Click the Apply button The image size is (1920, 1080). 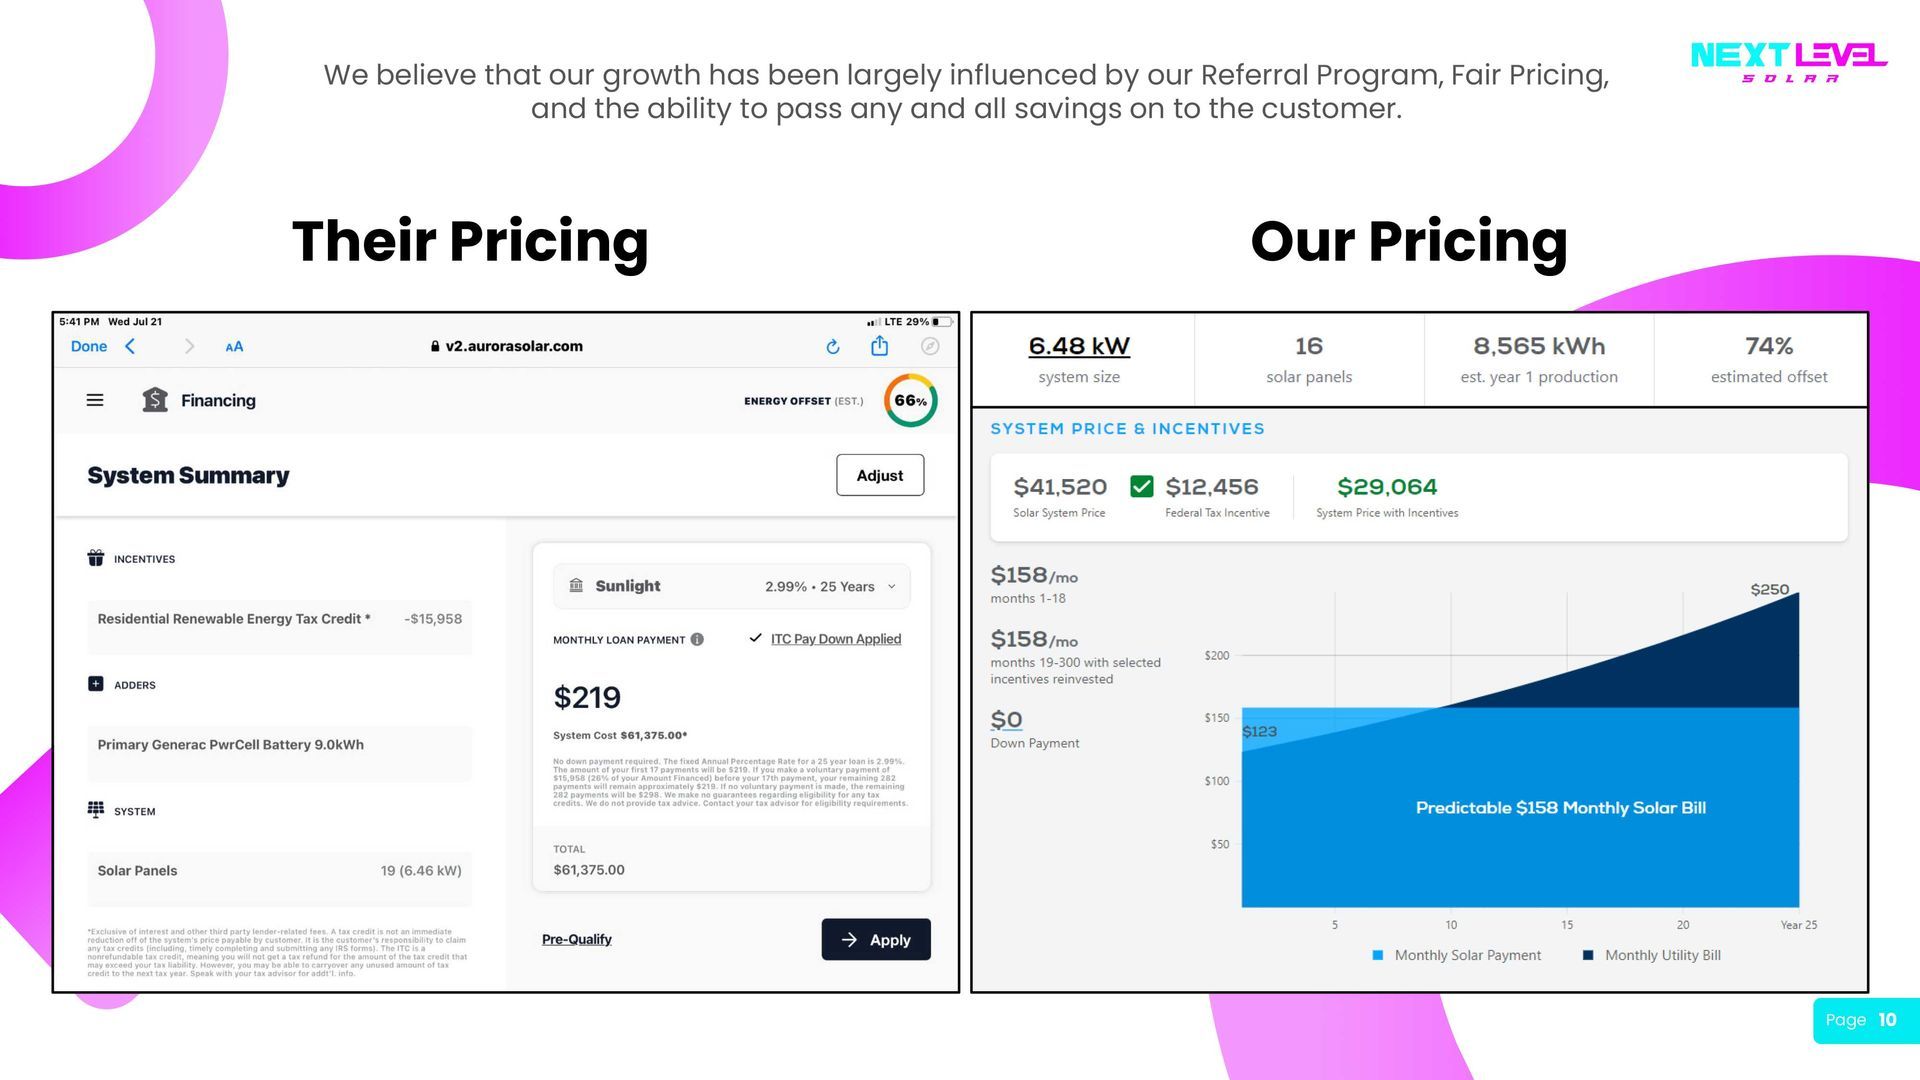tap(876, 939)
